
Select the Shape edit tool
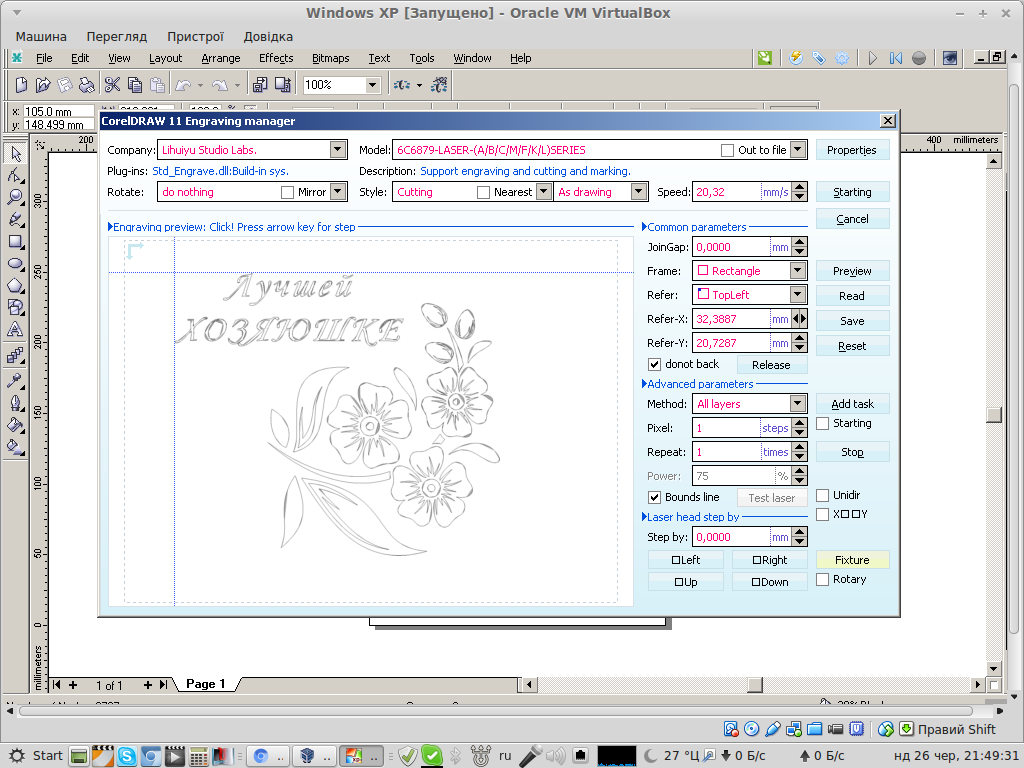[16, 175]
